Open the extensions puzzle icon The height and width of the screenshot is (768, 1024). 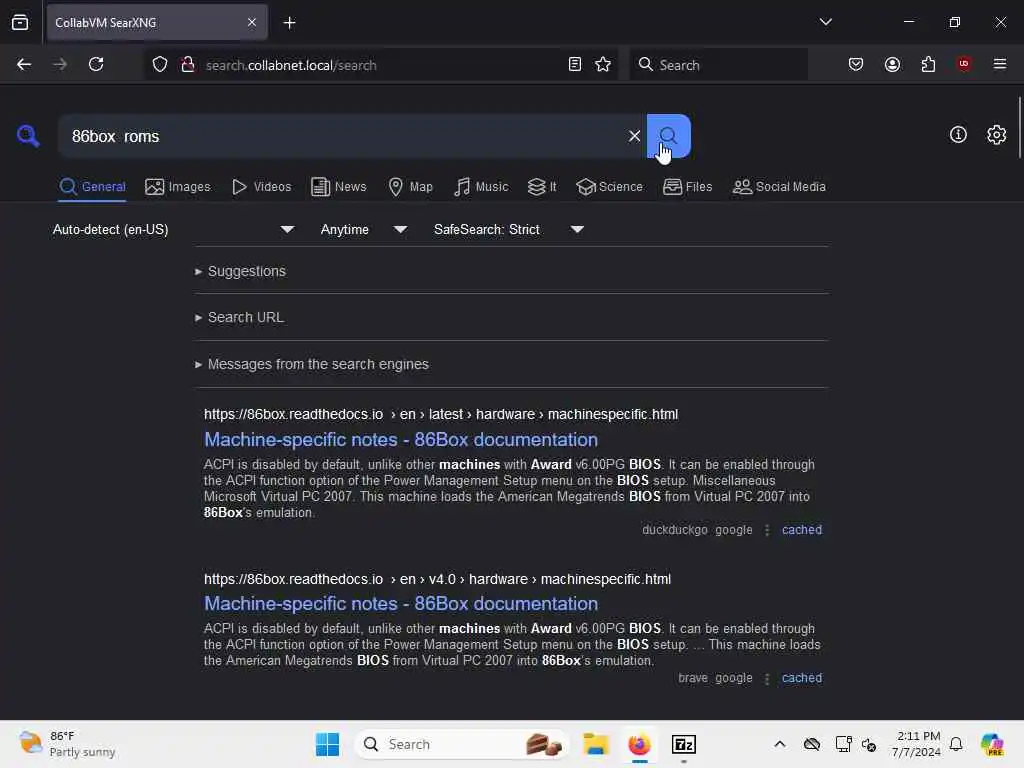tap(928, 64)
